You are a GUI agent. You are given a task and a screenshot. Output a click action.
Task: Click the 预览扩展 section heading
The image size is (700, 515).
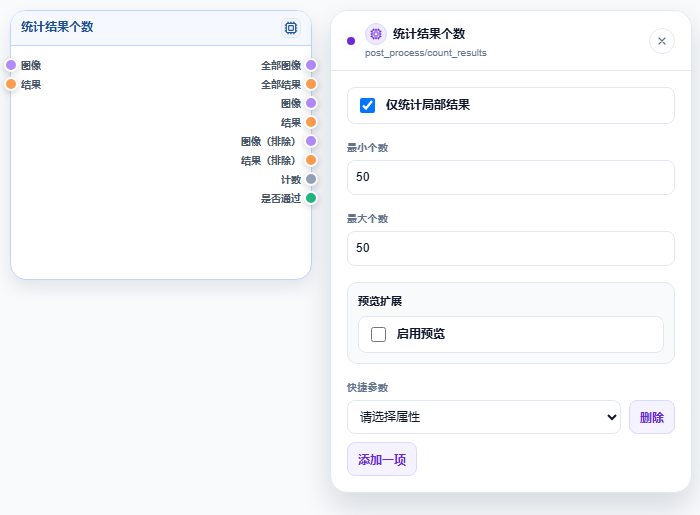click(x=380, y=301)
